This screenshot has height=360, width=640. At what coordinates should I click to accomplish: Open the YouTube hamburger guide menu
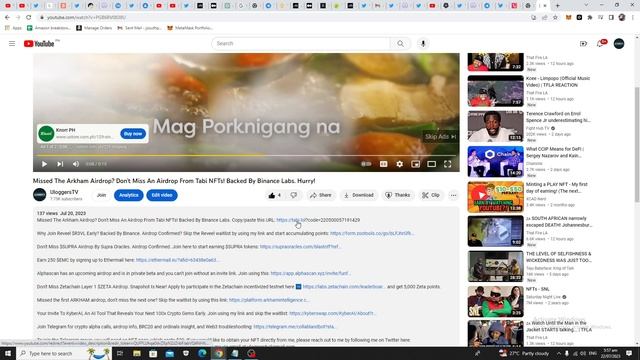pos(12,44)
